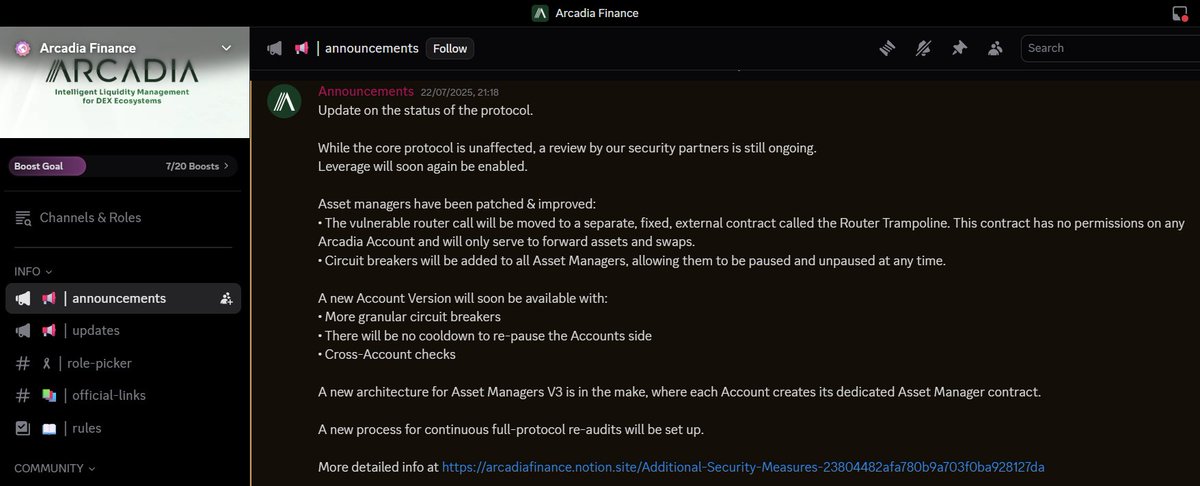Click the create invite icon beside announcements
1200x486 pixels.
point(226,298)
